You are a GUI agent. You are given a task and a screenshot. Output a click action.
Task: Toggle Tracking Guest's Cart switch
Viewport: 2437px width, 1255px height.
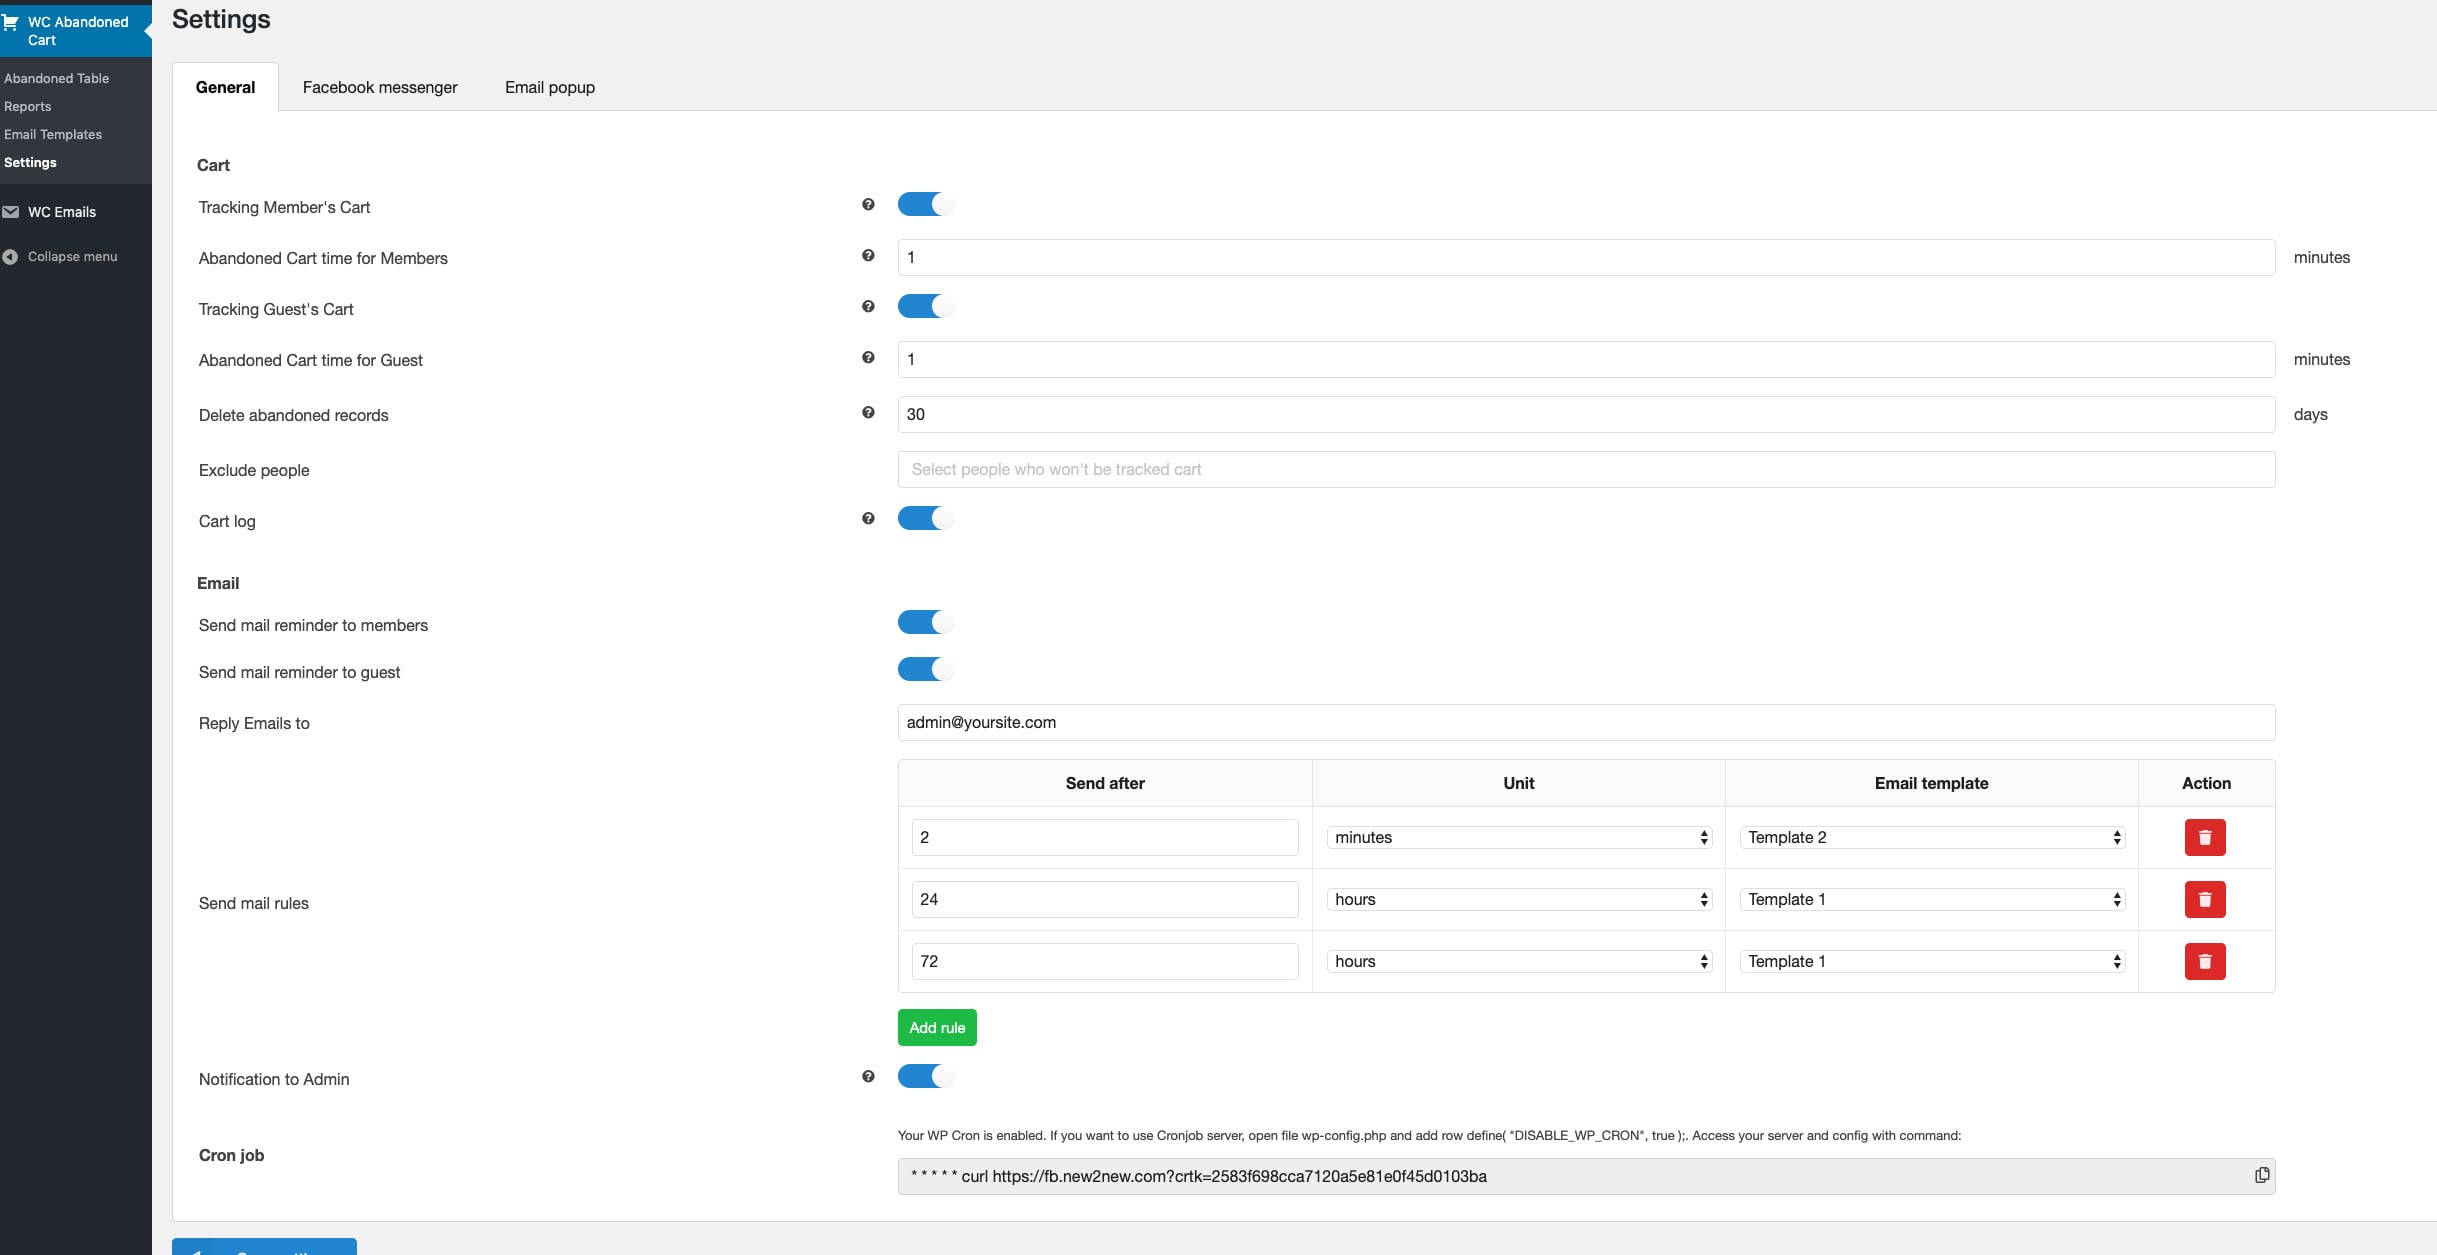tap(925, 307)
